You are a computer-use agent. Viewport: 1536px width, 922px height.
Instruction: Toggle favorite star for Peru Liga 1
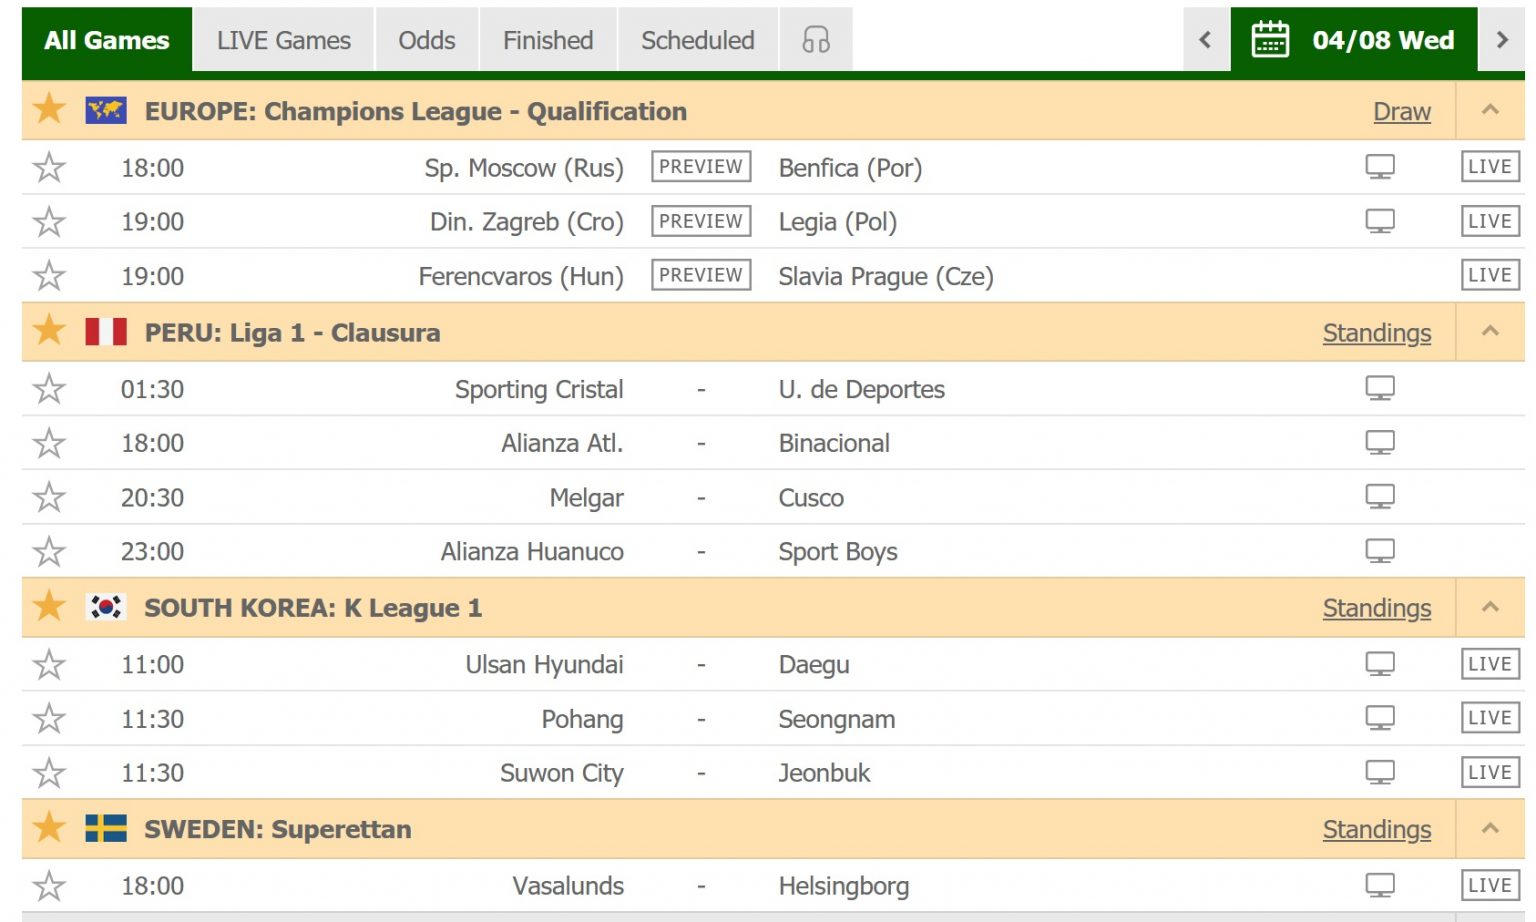49,330
